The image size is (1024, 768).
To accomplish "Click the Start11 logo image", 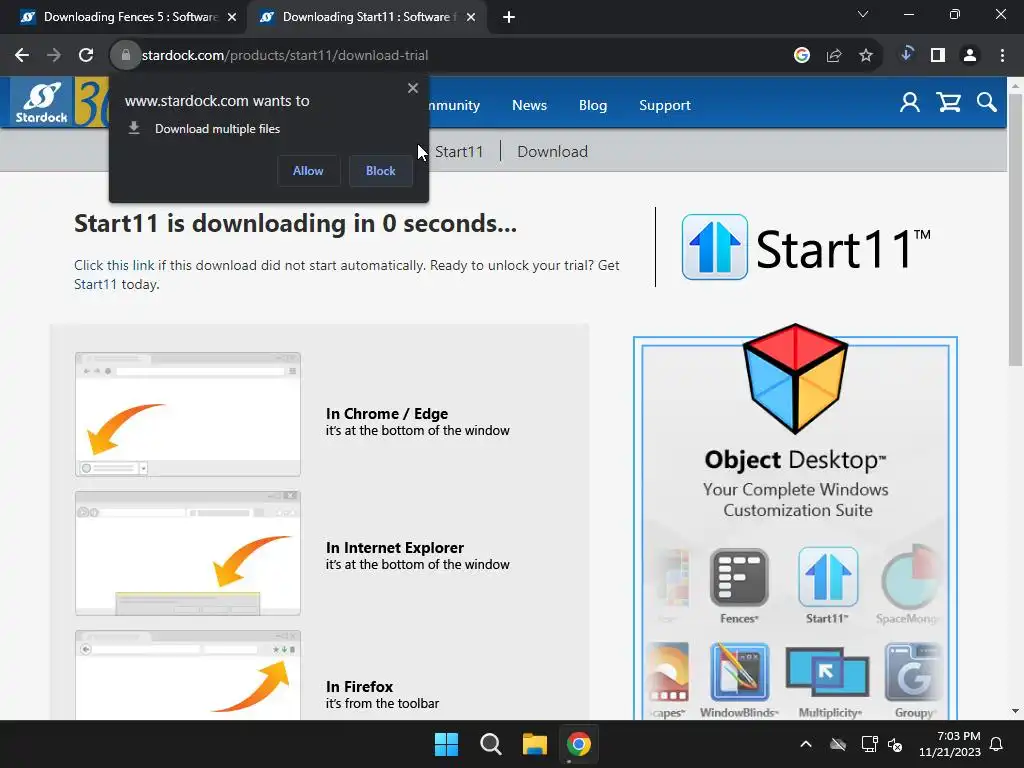I will point(806,248).
